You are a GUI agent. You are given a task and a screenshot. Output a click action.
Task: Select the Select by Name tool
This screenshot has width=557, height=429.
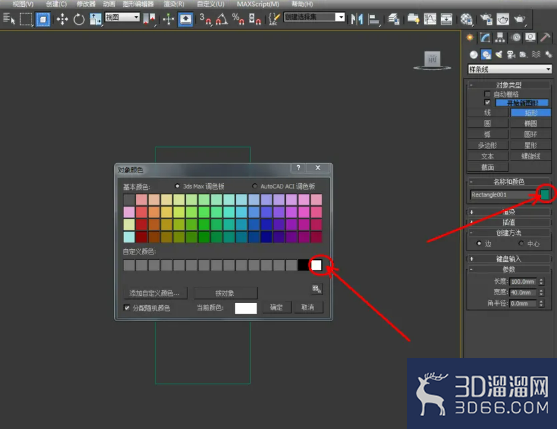point(9,19)
